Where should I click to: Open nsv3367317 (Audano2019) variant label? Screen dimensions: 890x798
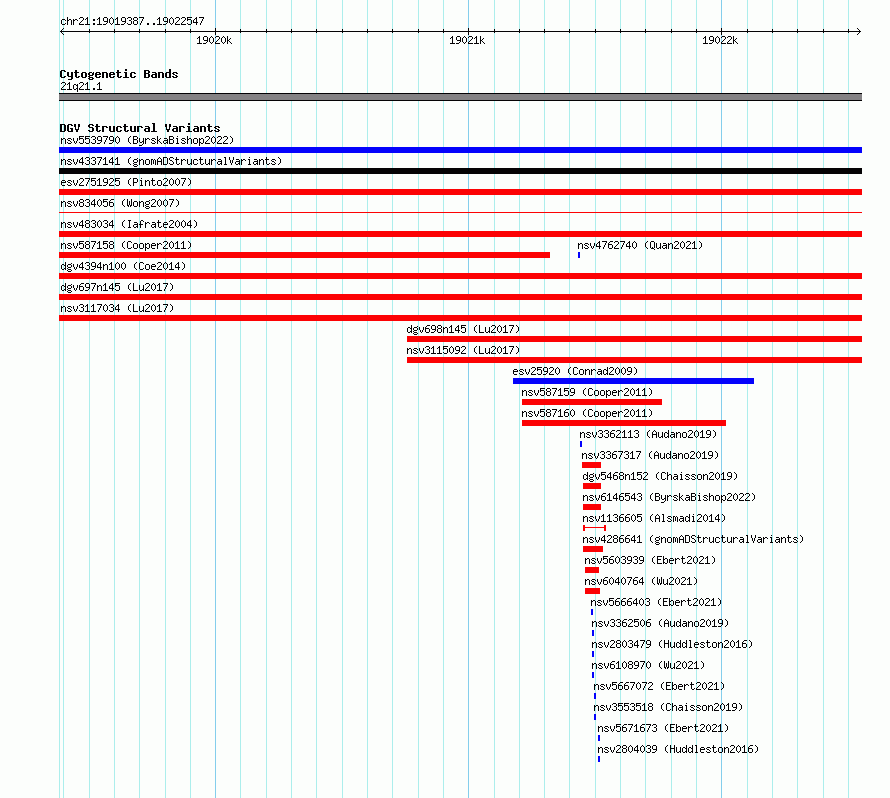(650, 455)
